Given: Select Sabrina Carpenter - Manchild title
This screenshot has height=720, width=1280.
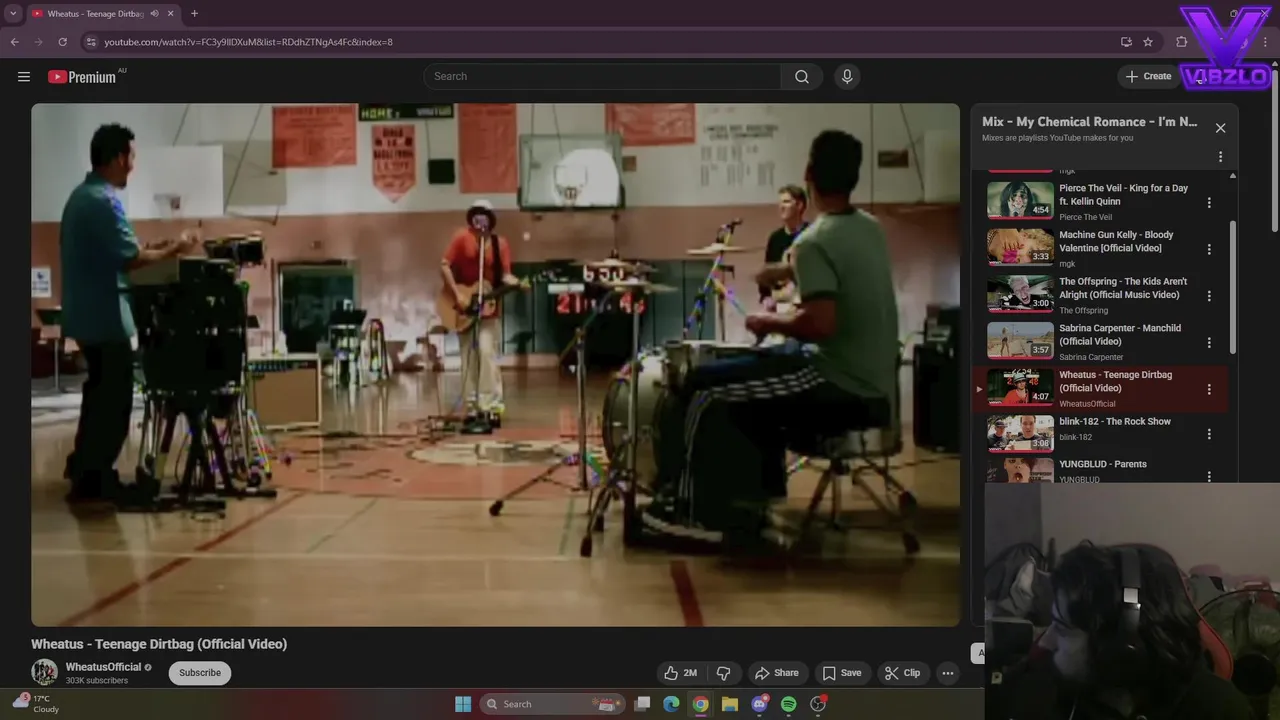Looking at the screenshot, I should point(1120,334).
